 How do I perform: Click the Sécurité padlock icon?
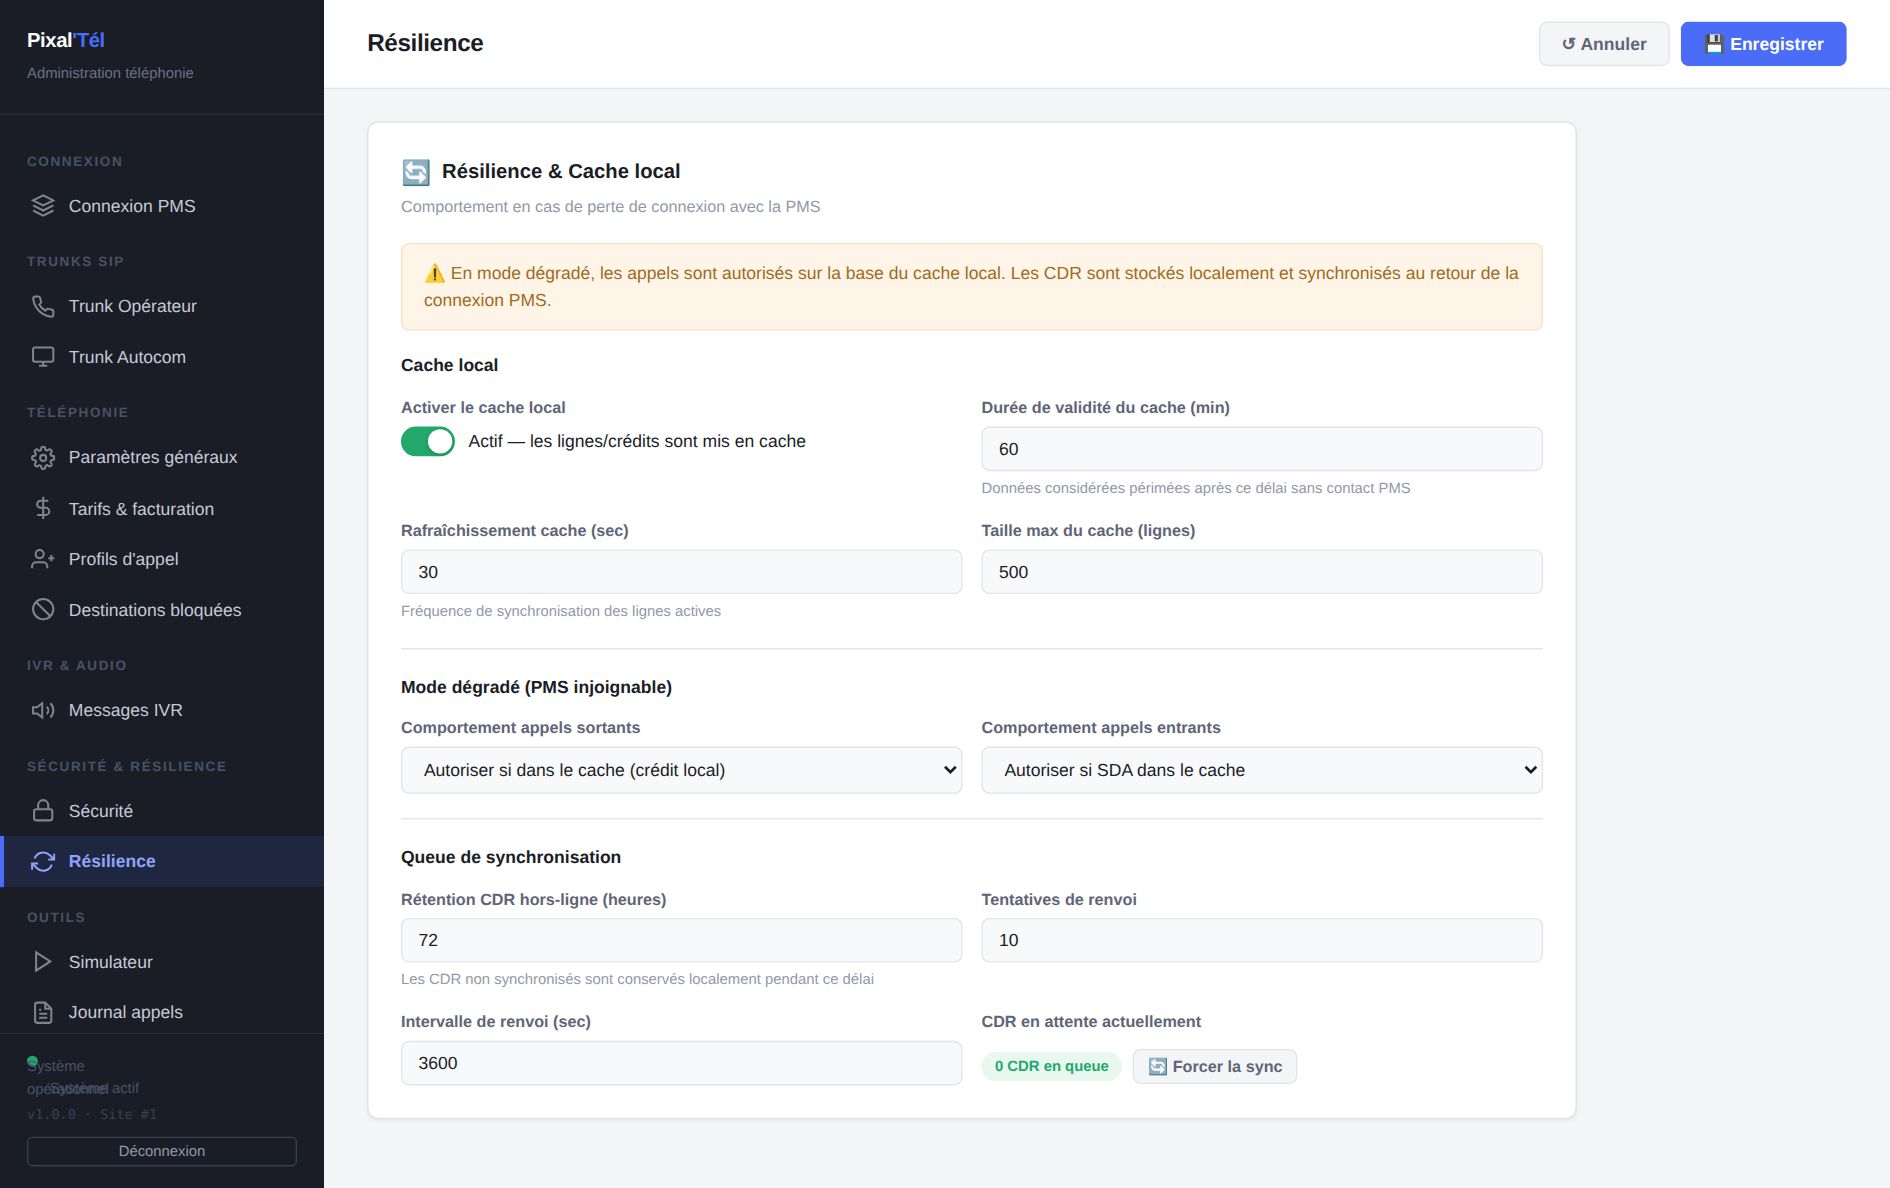pos(43,810)
